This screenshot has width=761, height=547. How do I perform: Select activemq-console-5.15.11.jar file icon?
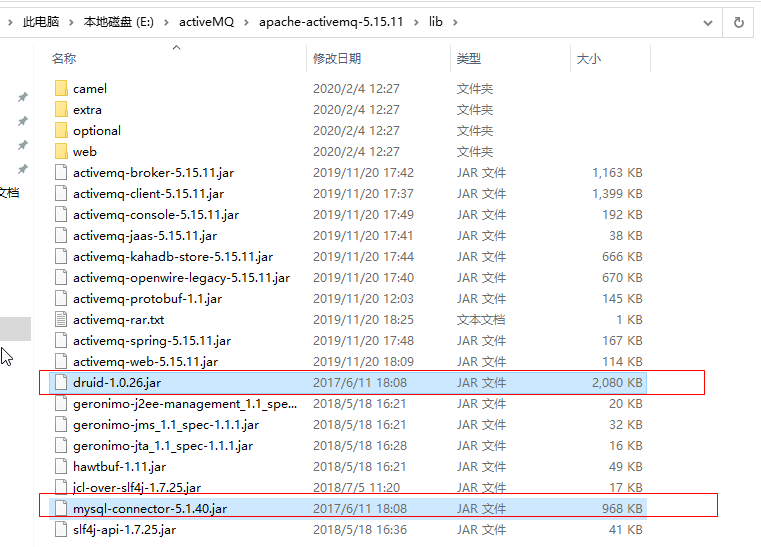[x=61, y=215]
